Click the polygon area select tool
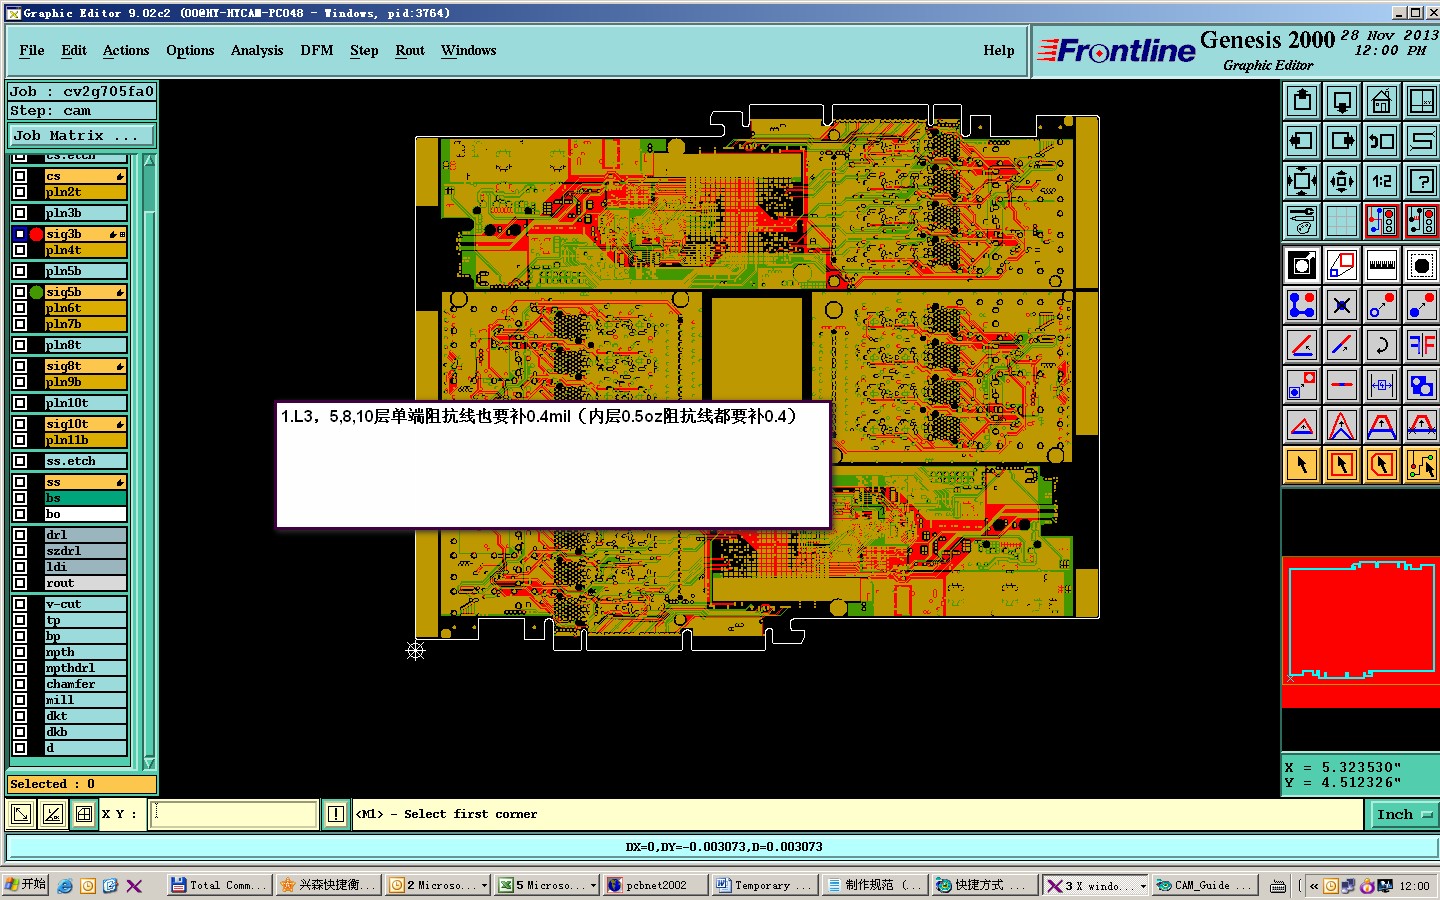The width and height of the screenshot is (1440, 900). click(1382, 465)
